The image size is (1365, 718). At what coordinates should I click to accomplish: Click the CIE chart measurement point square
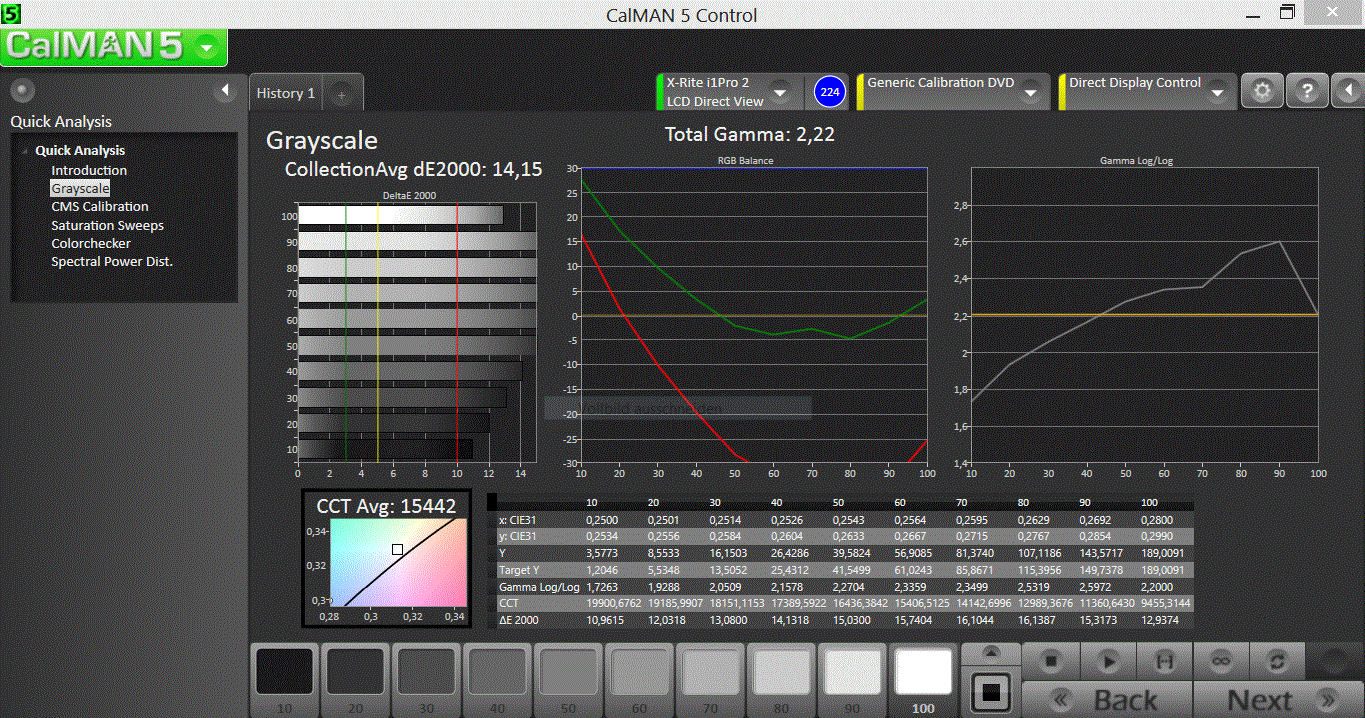tap(398, 550)
